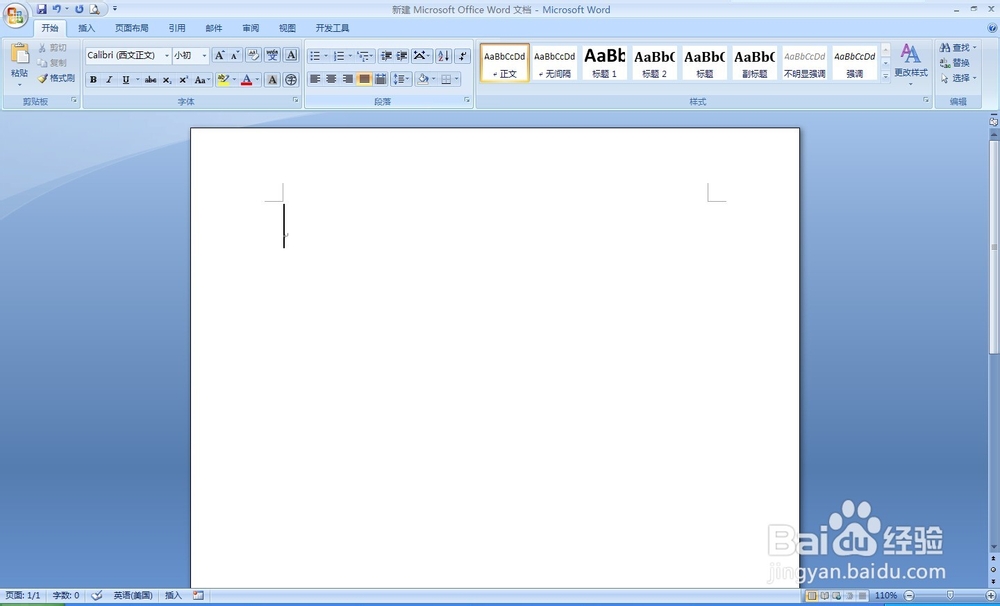Open the change case Aa dropdown
The image size is (1000, 606).
pos(202,80)
